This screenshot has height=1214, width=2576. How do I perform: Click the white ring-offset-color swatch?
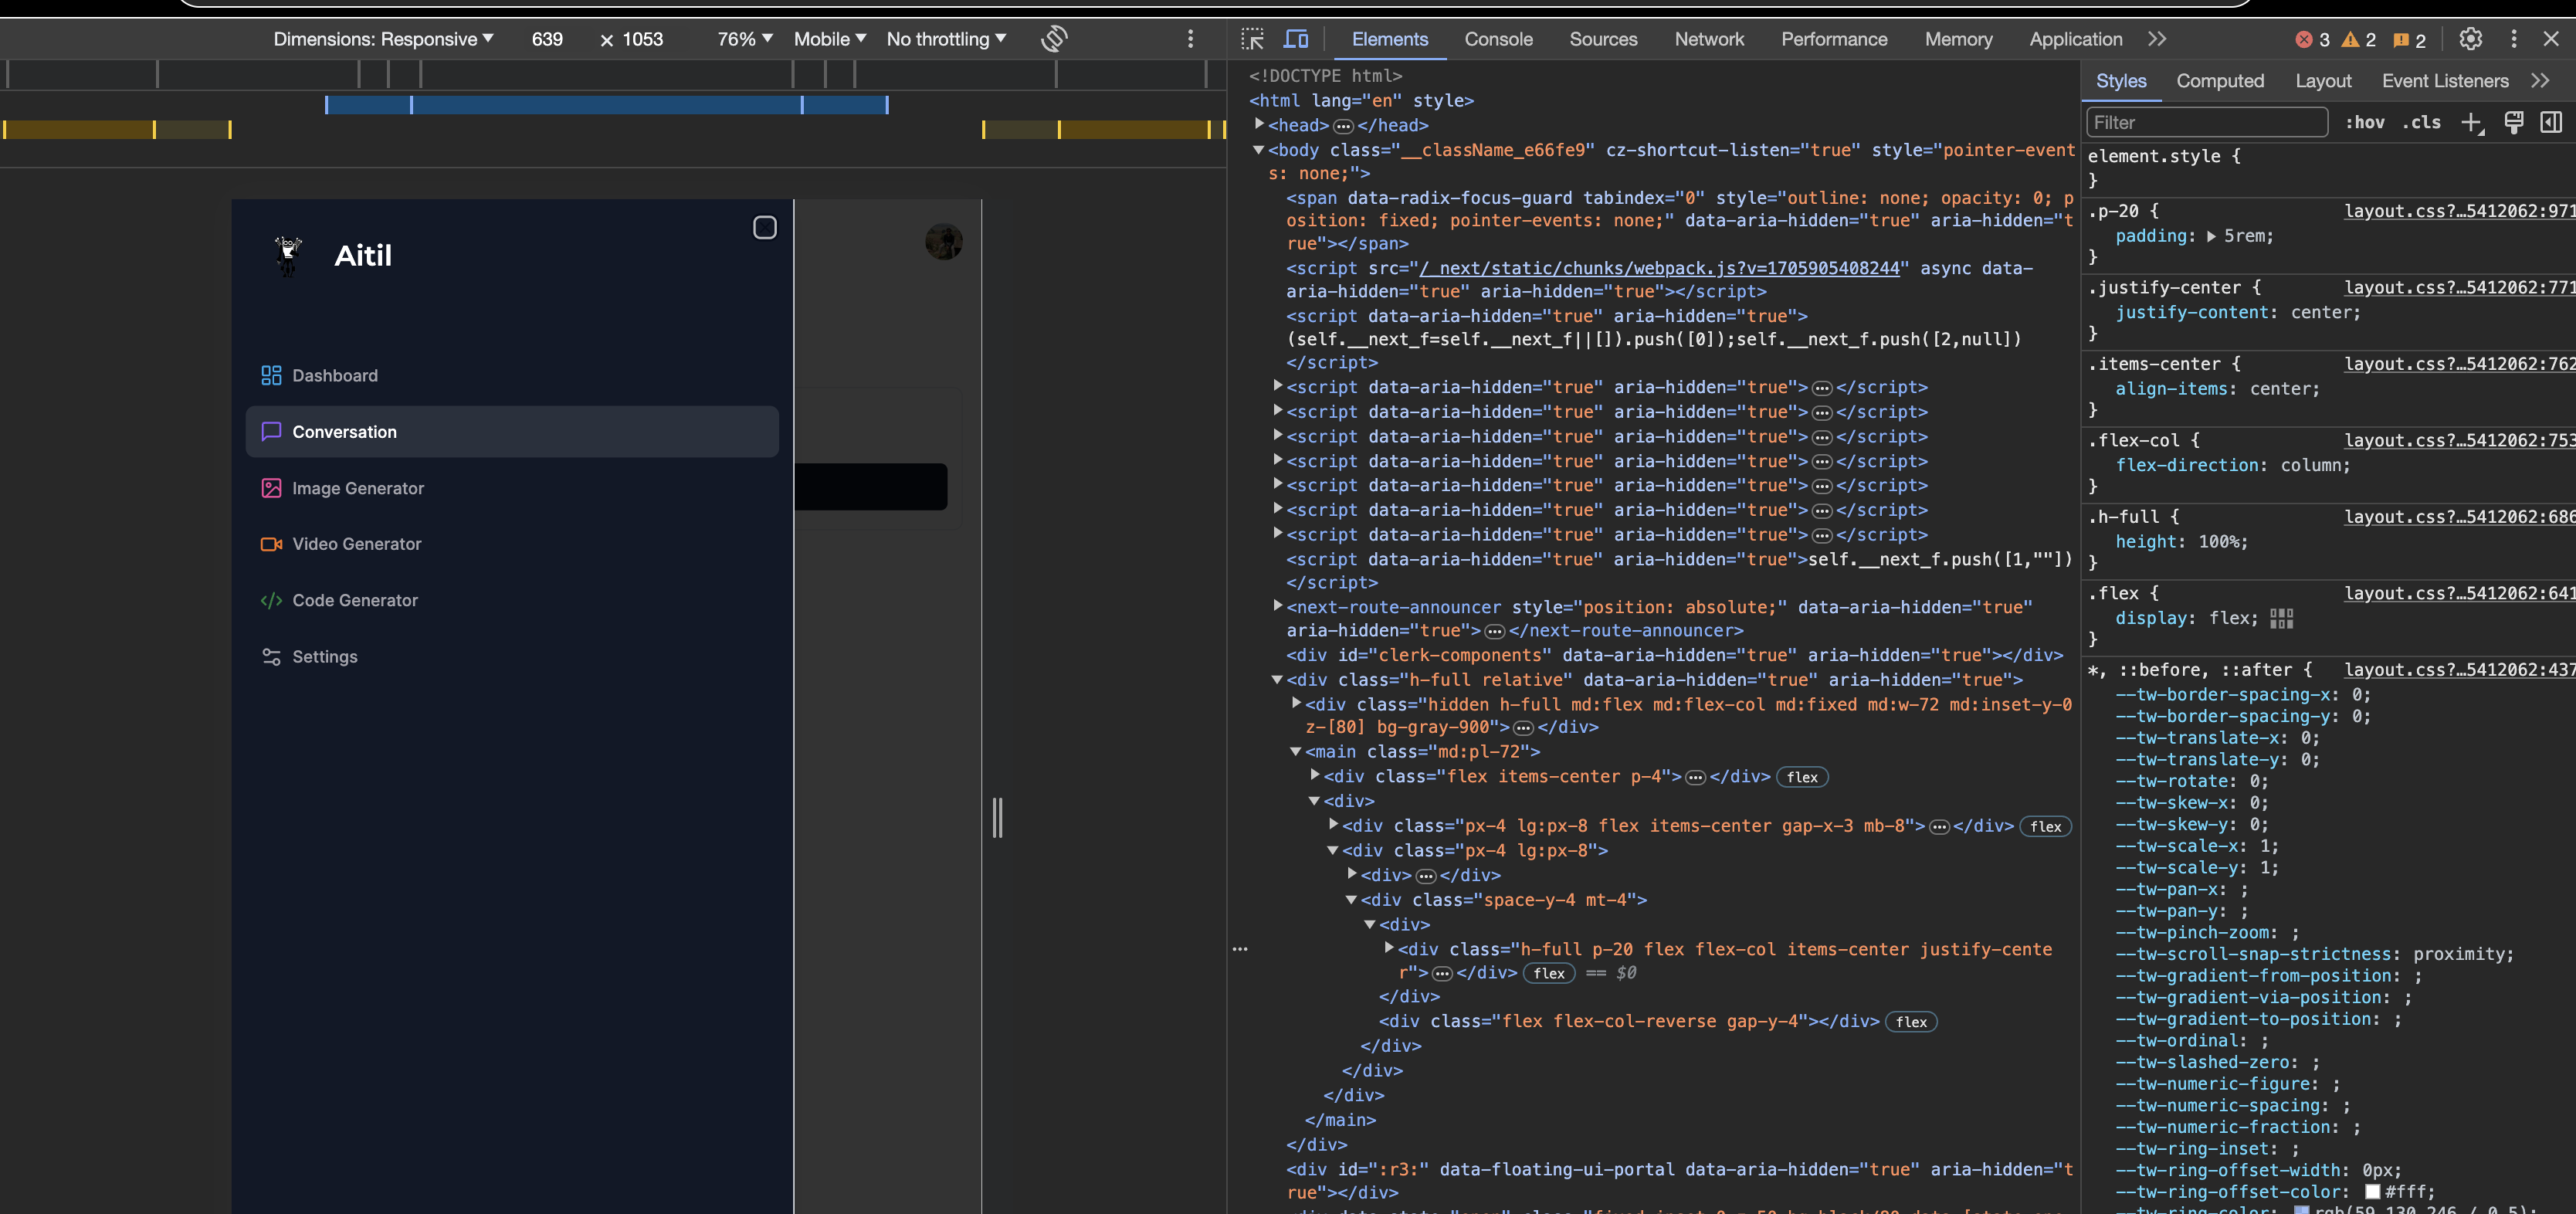(x=2372, y=1192)
